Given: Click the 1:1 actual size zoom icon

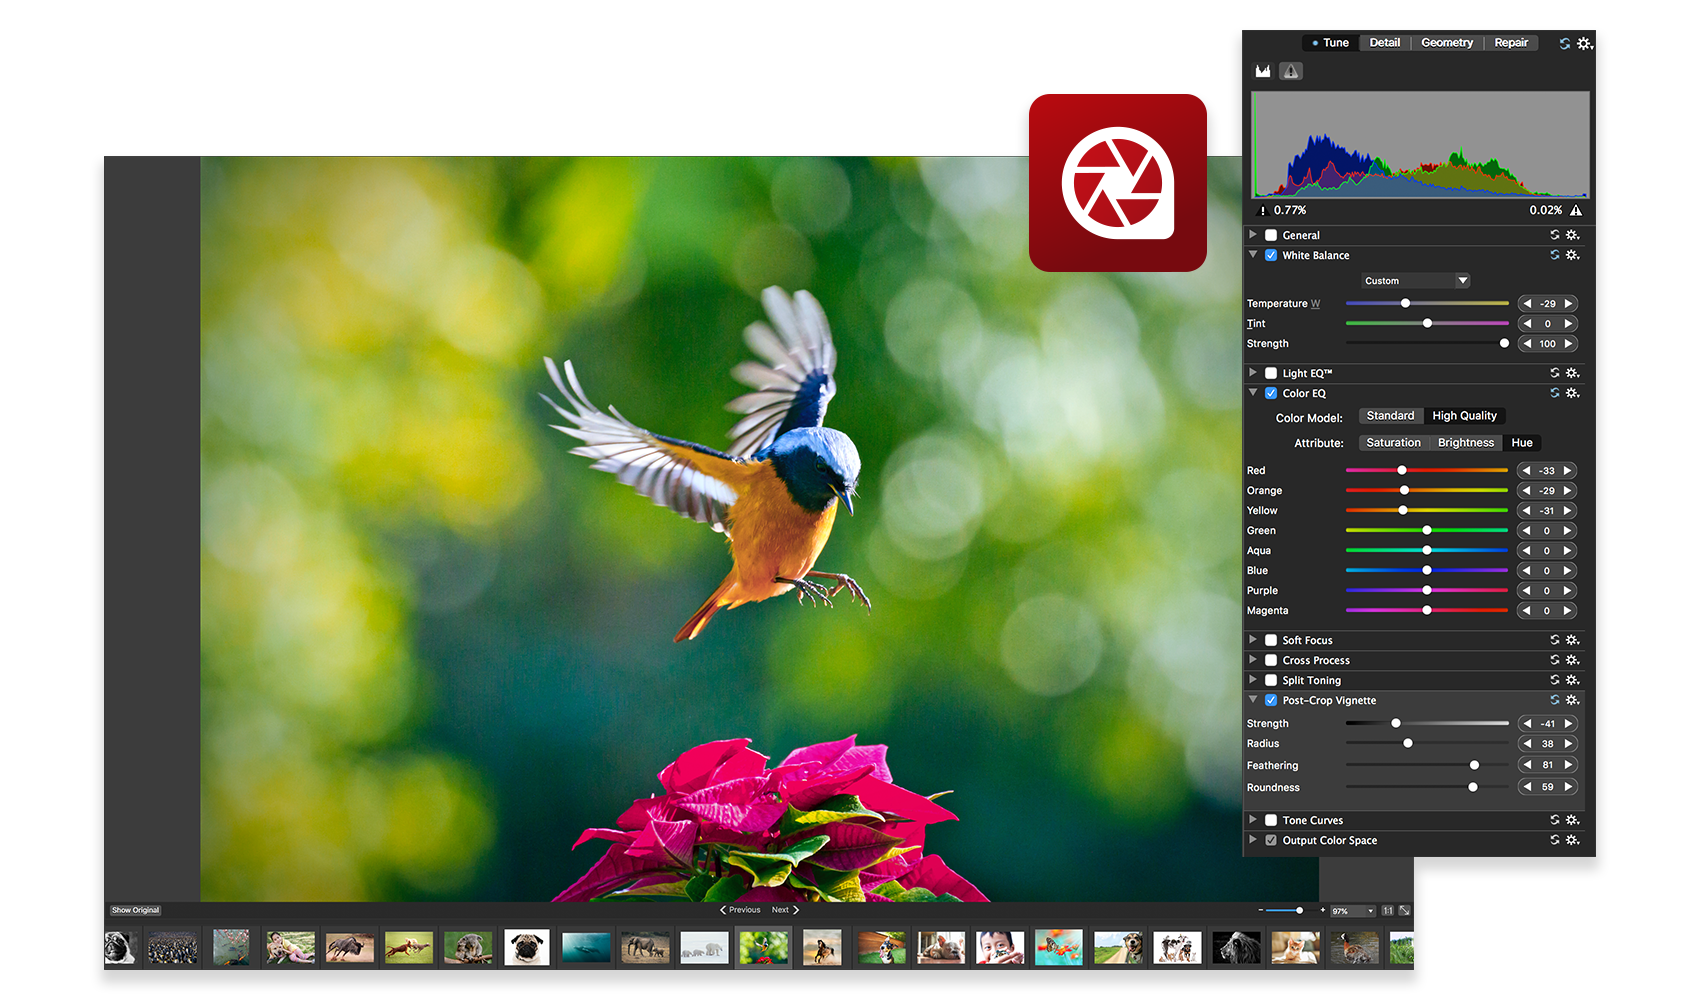Looking at the screenshot, I should coord(1388,910).
